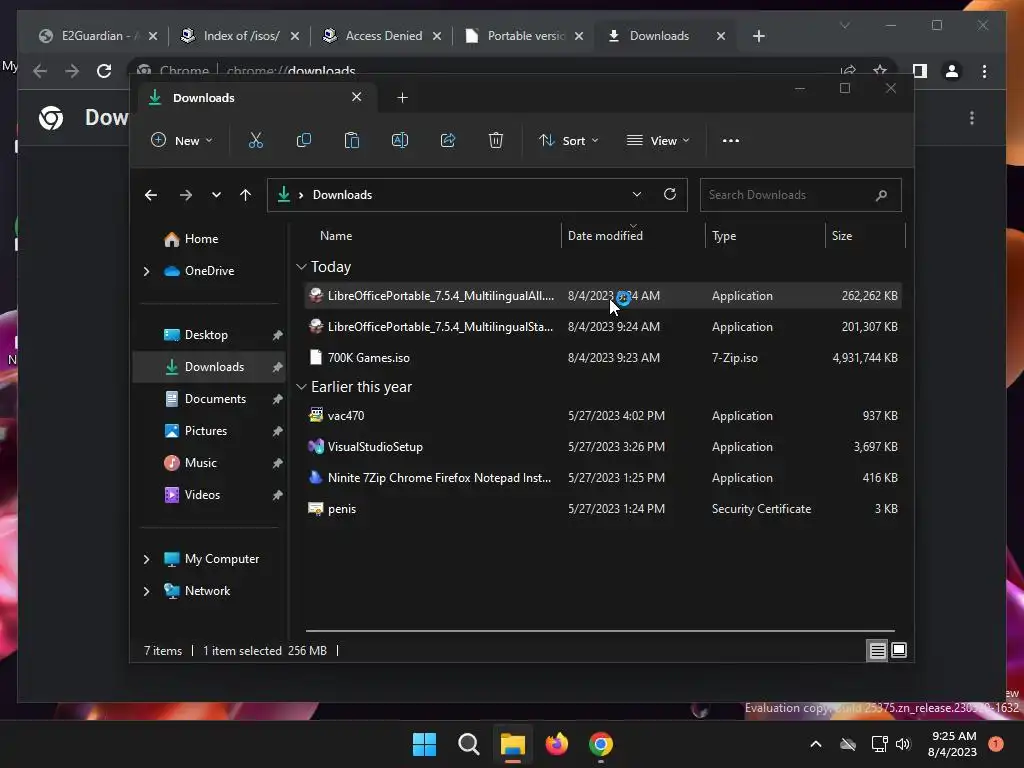
Task: Sort files by Name column header
Action: pyautogui.click(x=430, y=236)
